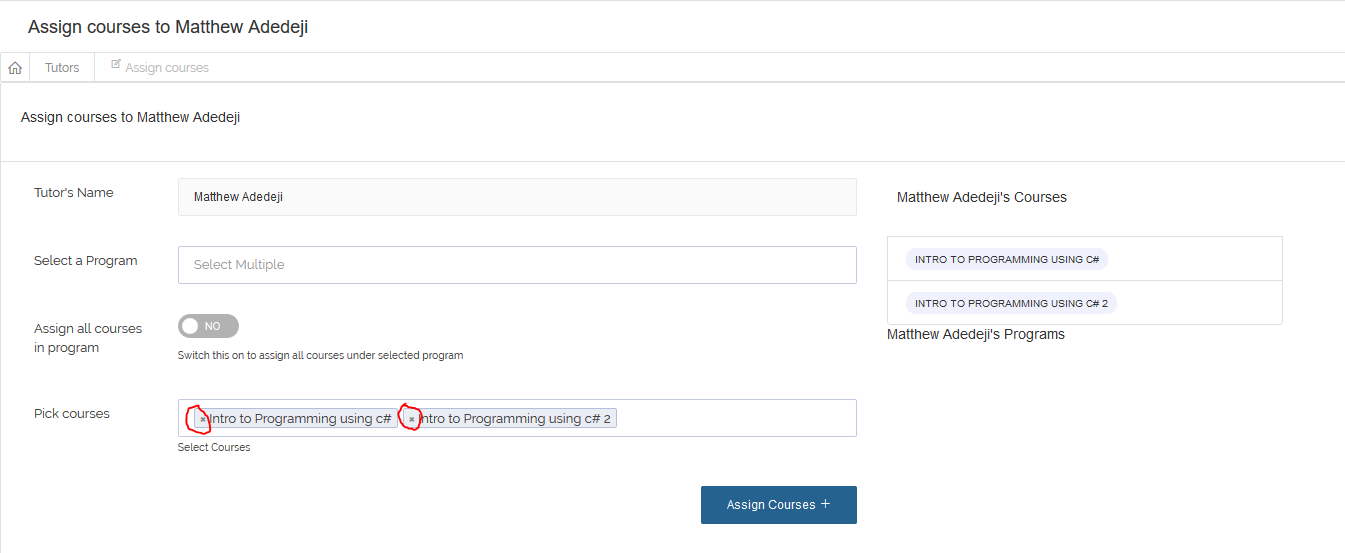1345x553 pixels.
Task: Click the Matthew Adedeji's Programs heading
Action: click(976, 335)
